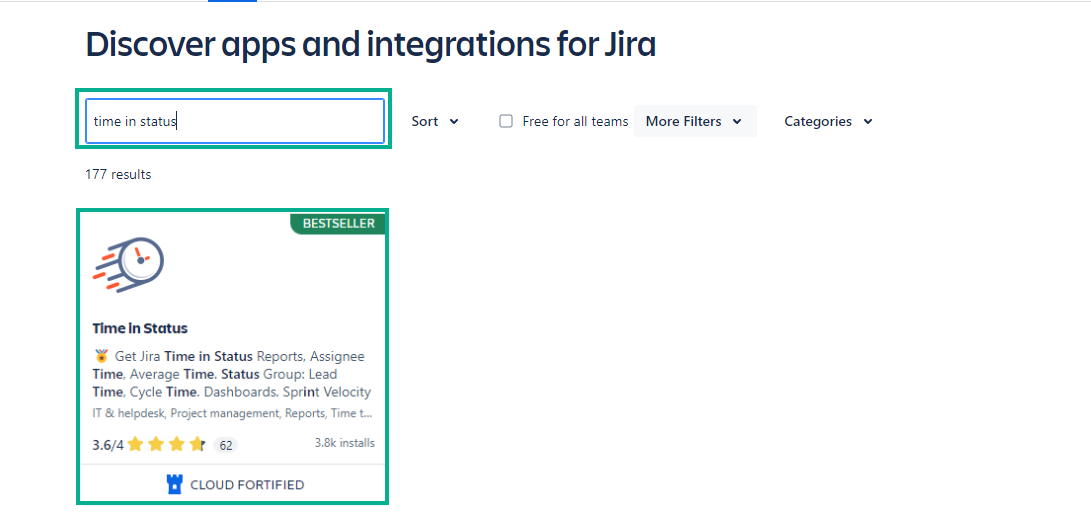Click the 3.8k installs text
This screenshot has width=1091, height=515.
344,443
